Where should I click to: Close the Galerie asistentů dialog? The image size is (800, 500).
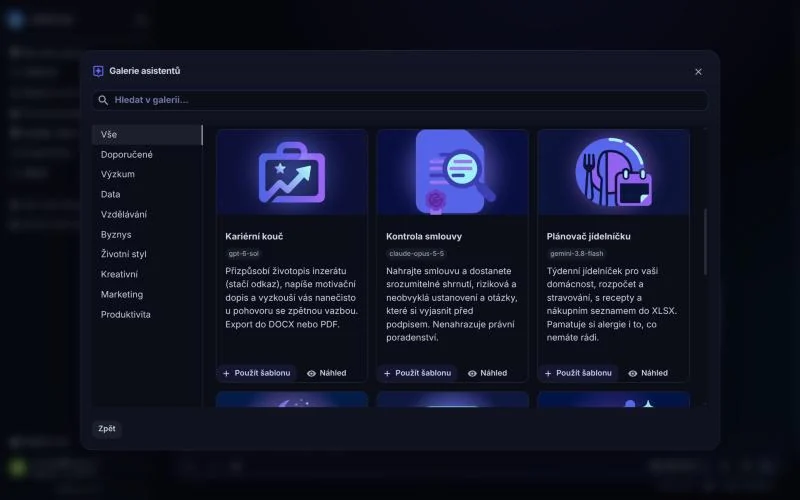698,72
